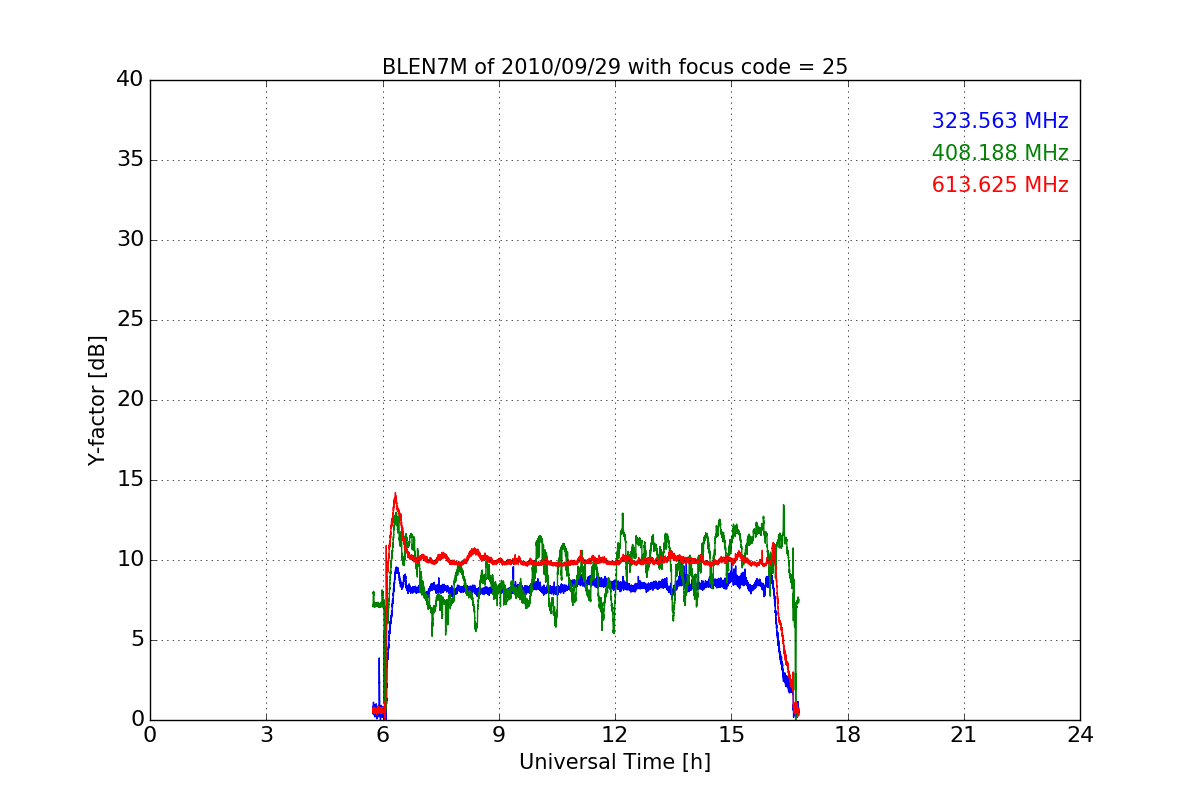Click the y-axis tick label 25
The width and height of the screenshot is (1200, 800).
point(130,320)
